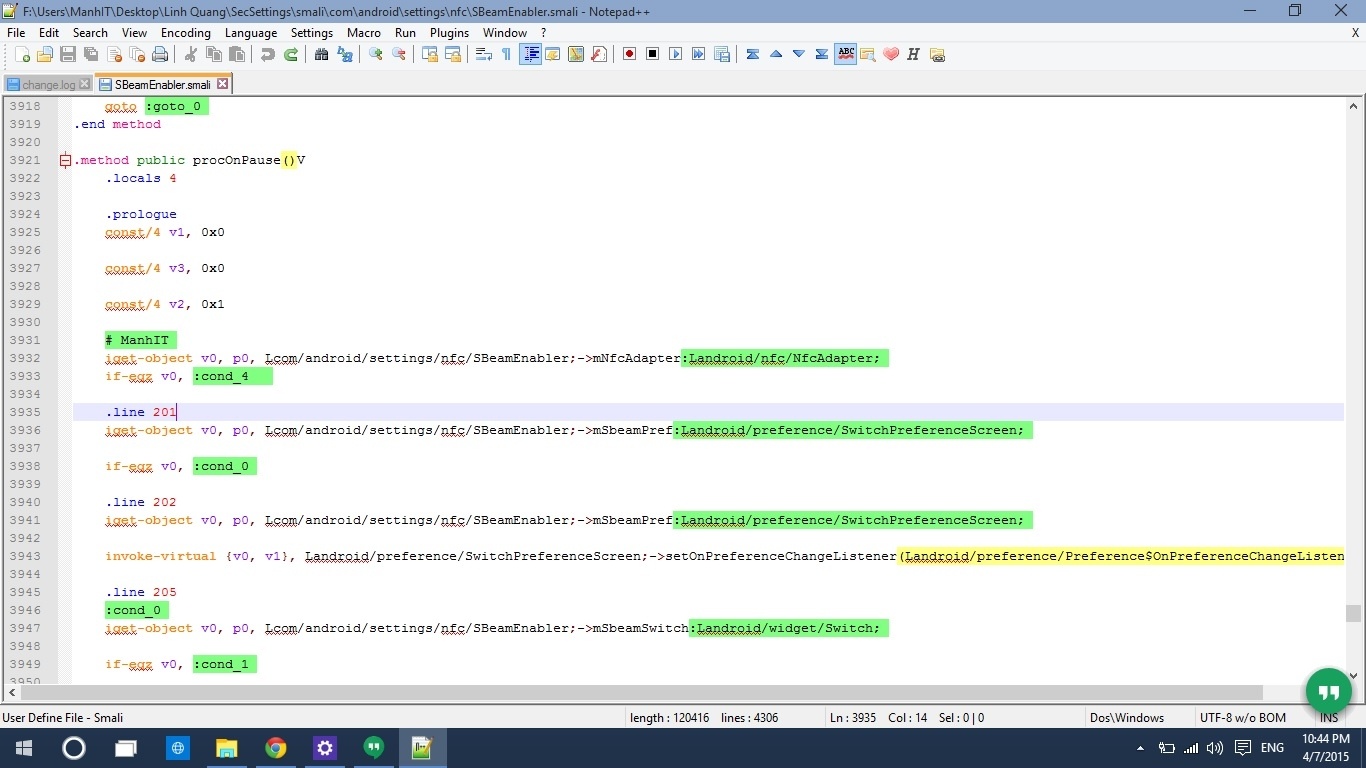The image size is (1366, 768).
Task: Click the heart icon in the toolbar
Action: coord(890,54)
